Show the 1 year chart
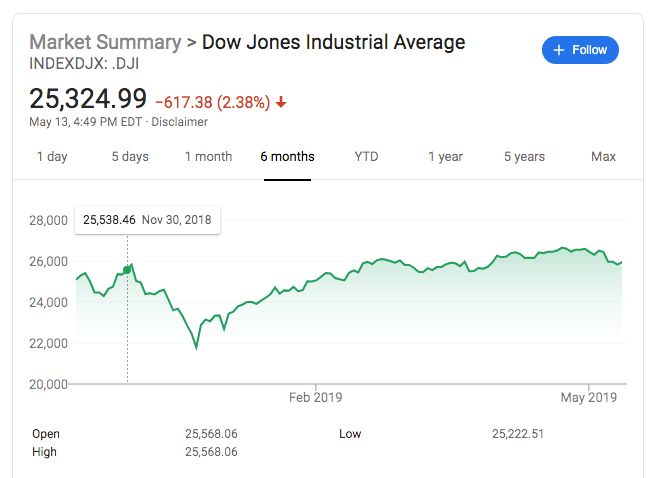Screen dimensions: 658x478 pyautogui.click(x=445, y=156)
